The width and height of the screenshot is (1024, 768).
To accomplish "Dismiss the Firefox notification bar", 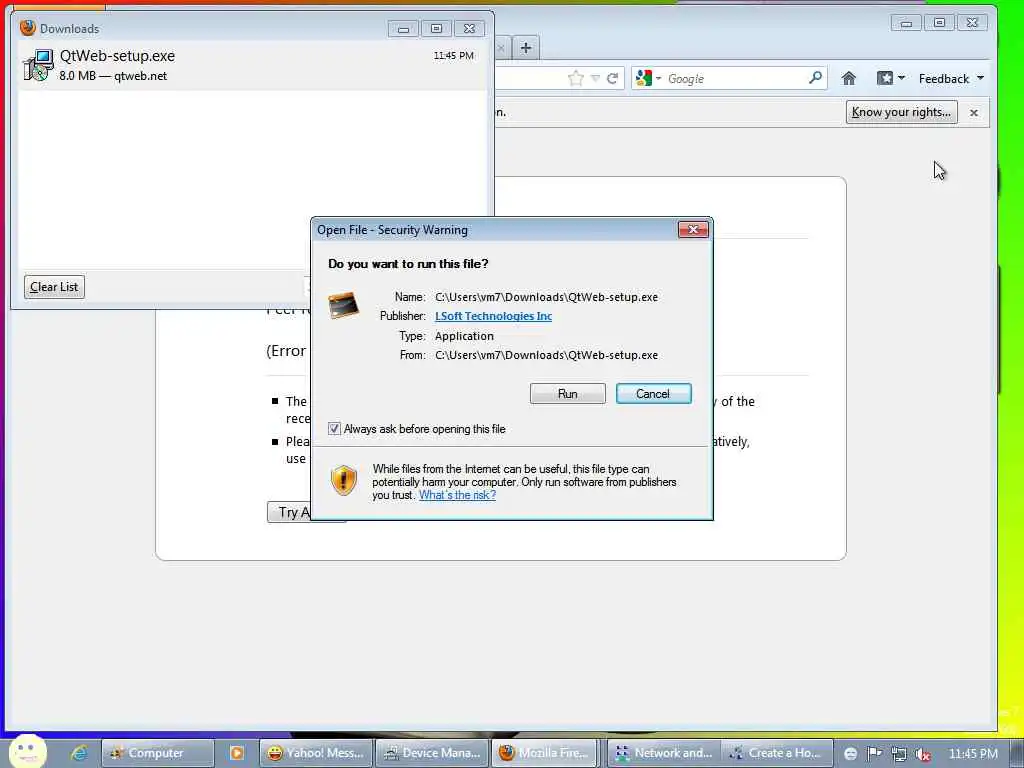I will tap(974, 112).
